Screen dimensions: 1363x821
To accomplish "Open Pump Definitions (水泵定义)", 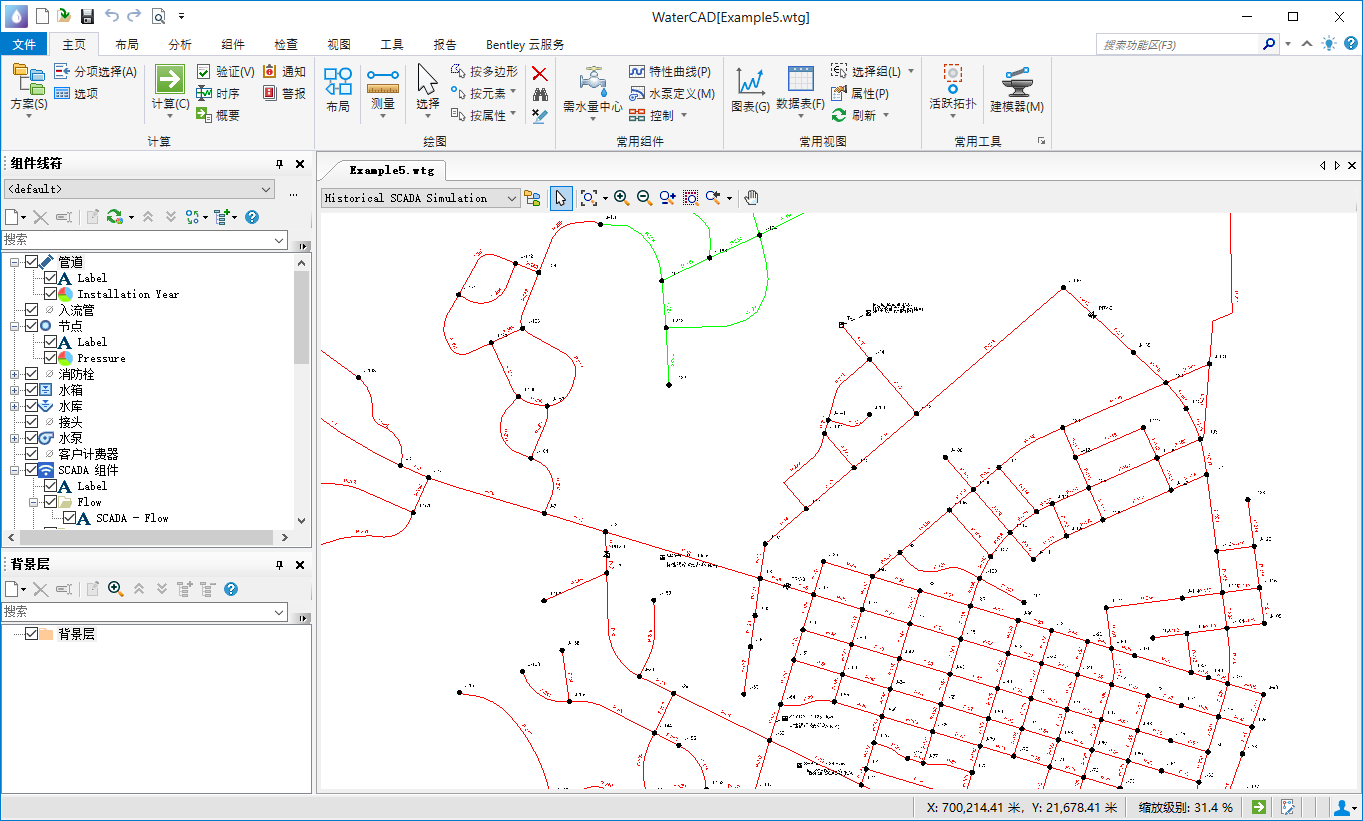I will pos(672,94).
